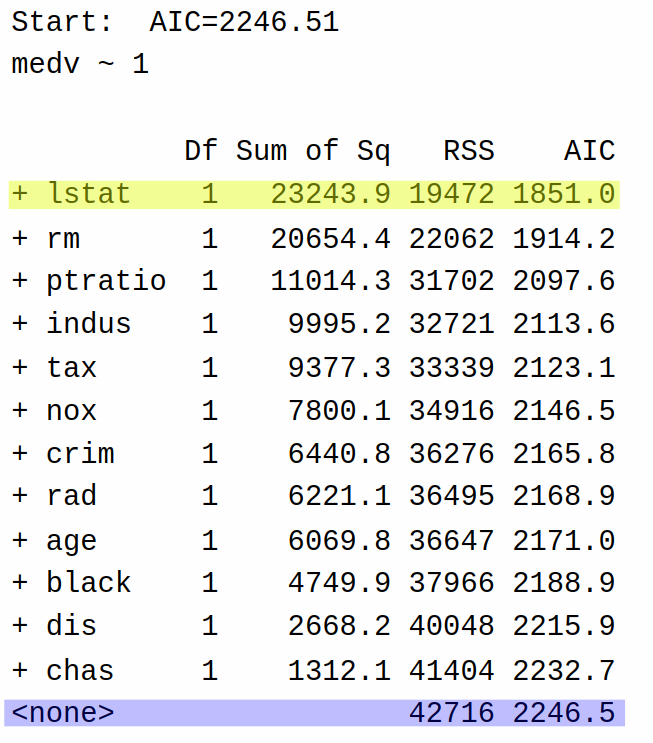The width and height of the screenshot is (653, 743).
Task: Click the nox variable name
Action: [x=72, y=411]
